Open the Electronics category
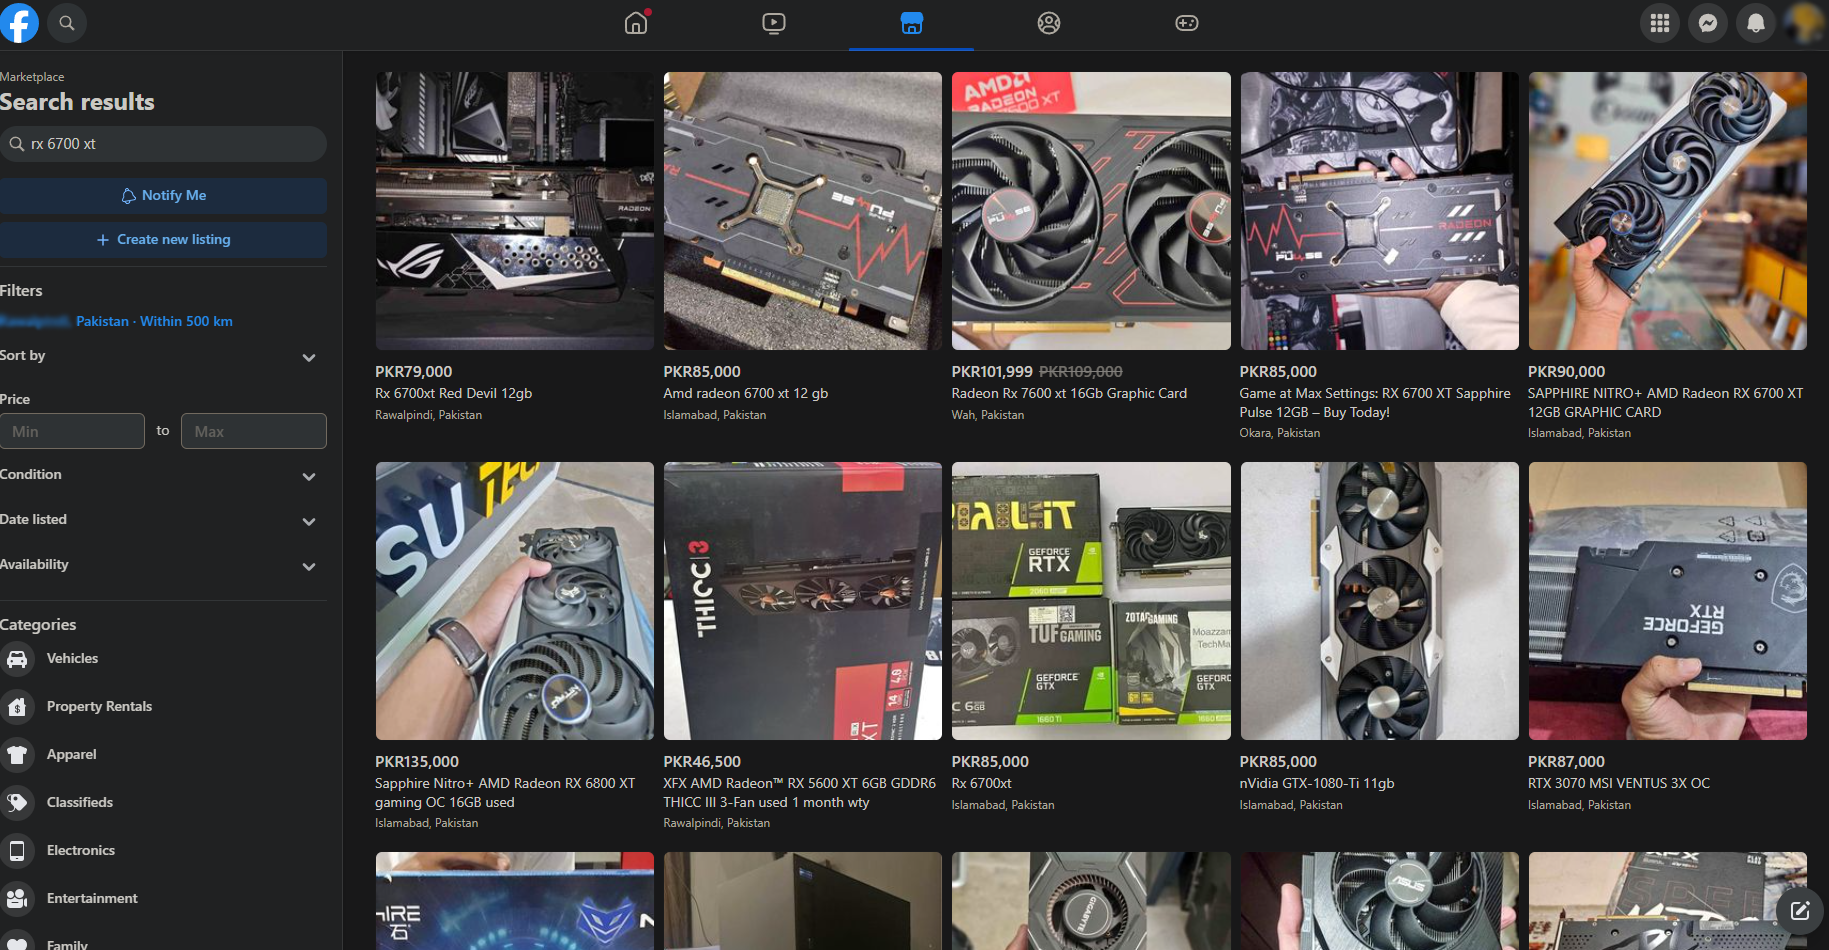Image resolution: width=1829 pixels, height=950 pixels. click(80, 851)
